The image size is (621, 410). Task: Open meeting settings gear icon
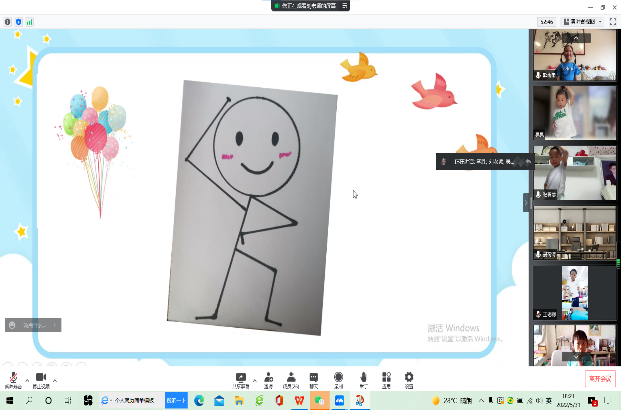tap(409, 380)
